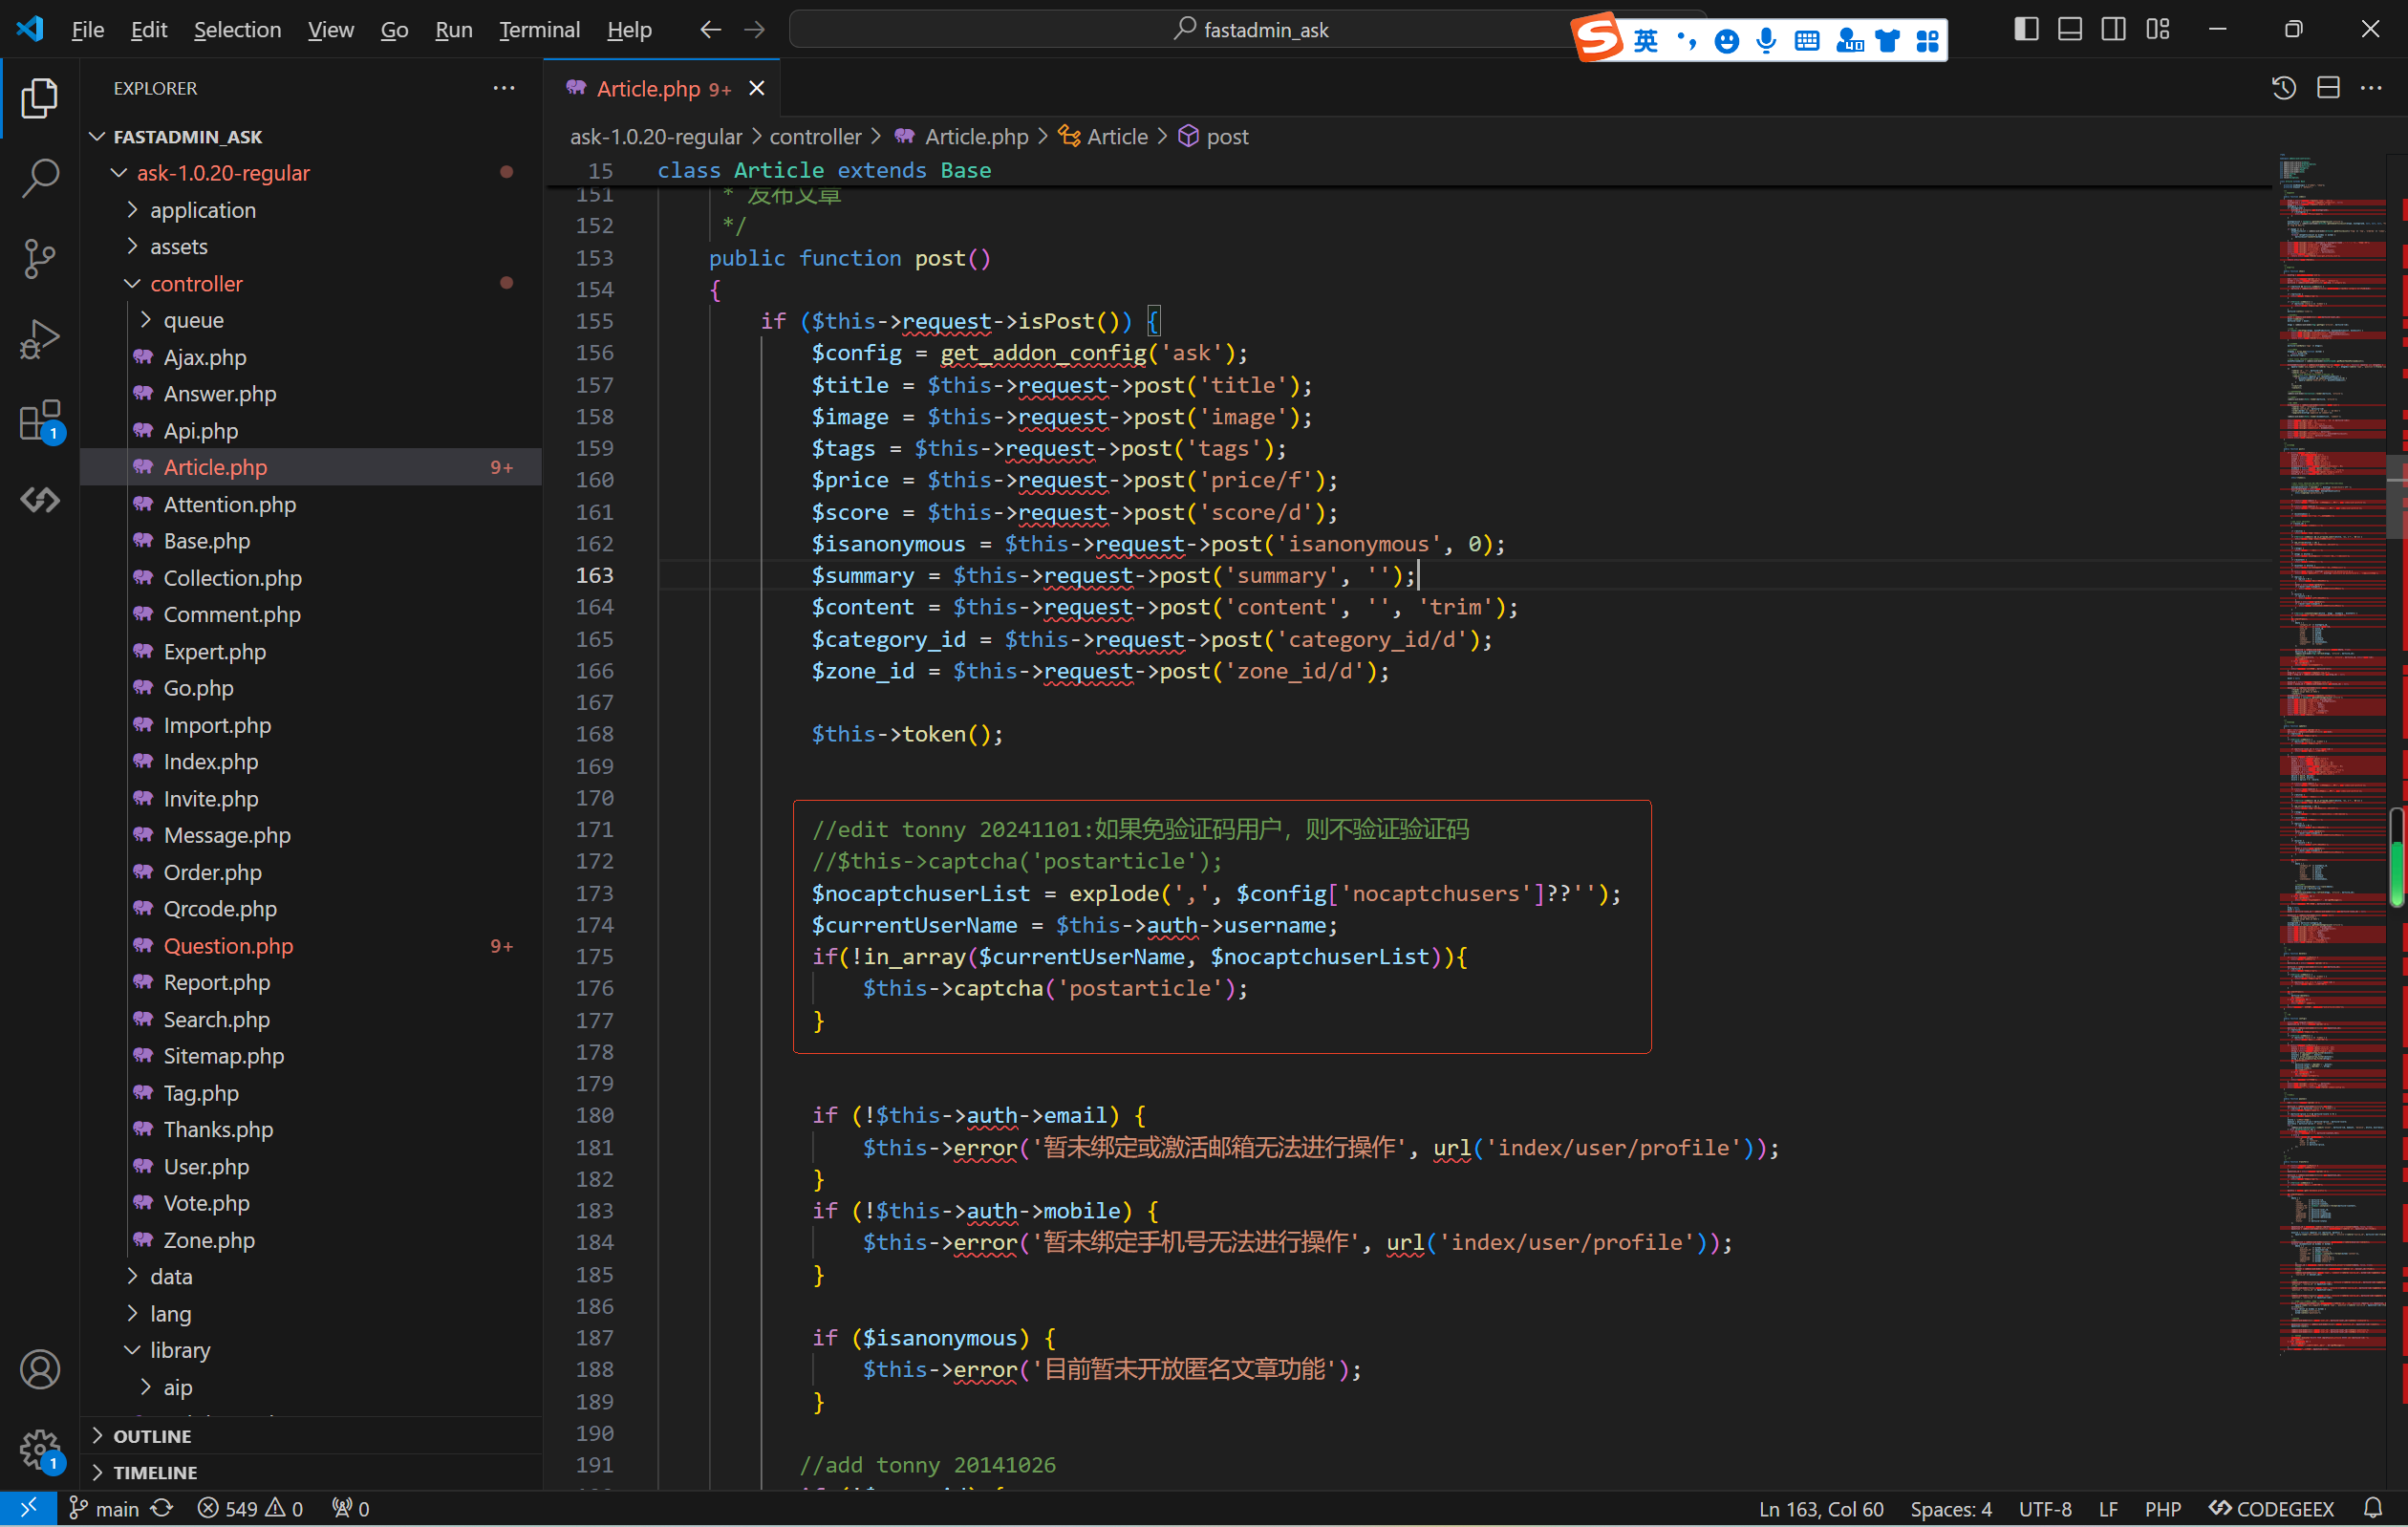Open Question.php in the explorer
Viewport: 2408px width, 1527px height.
[228, 946]
